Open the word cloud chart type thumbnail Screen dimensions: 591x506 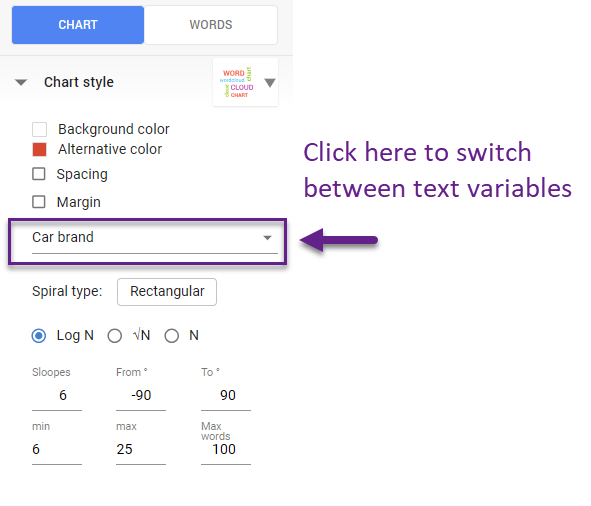pos(237,83)
